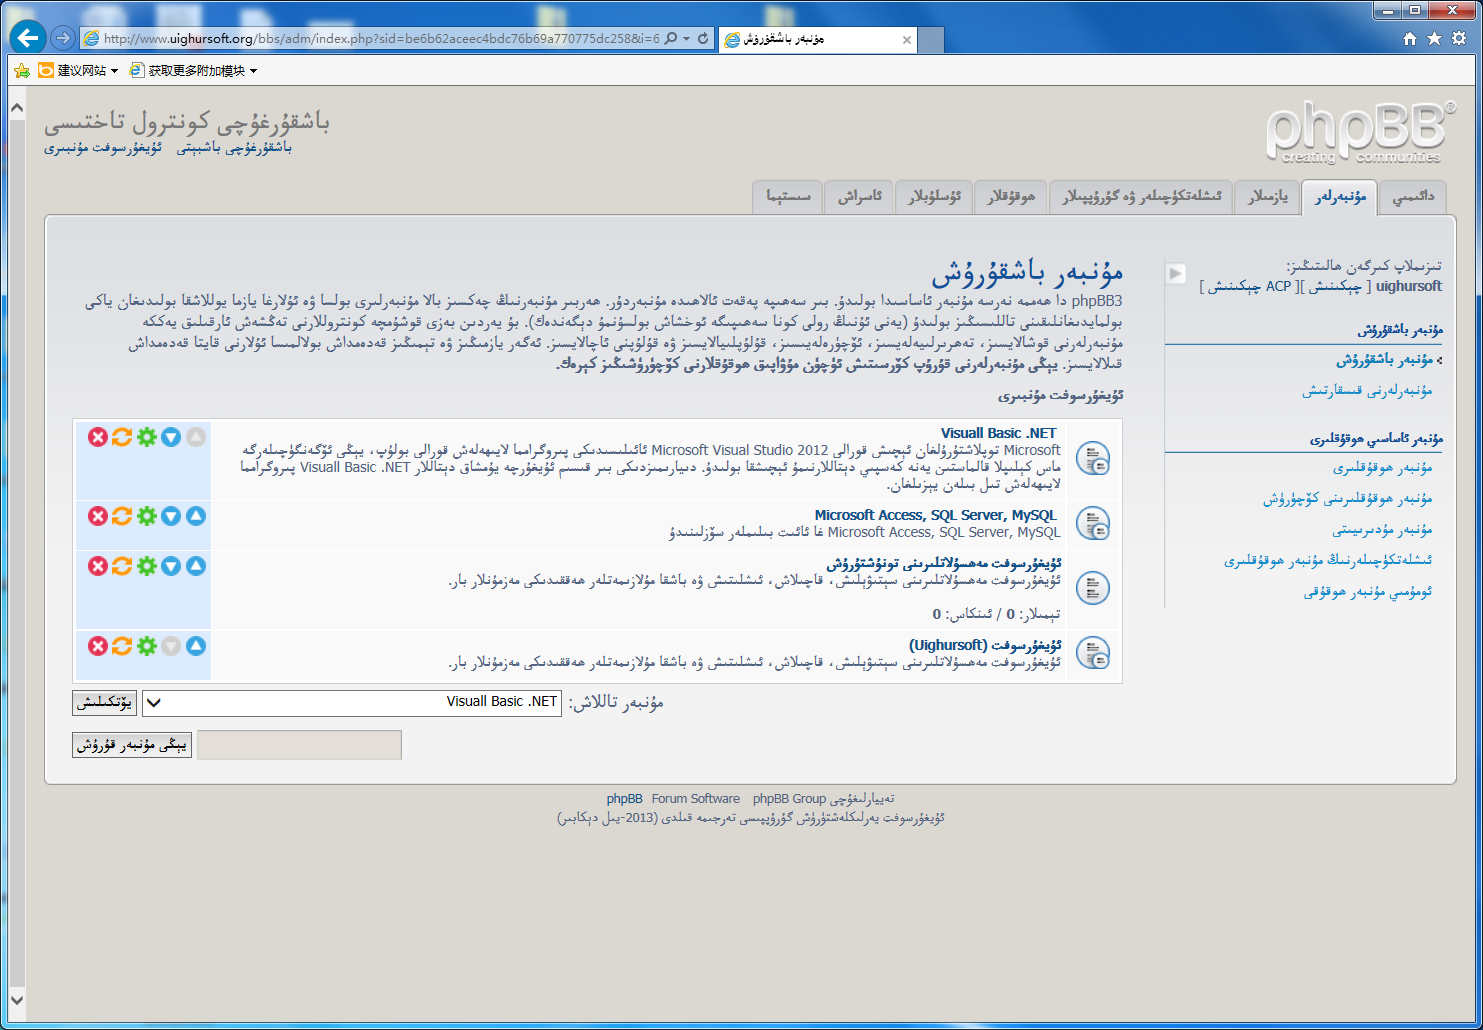Delete the Microsoft Access, SQL Server, MySQL forum
The width and height of the screenshot is (1483, 1030).
(97, 516)
